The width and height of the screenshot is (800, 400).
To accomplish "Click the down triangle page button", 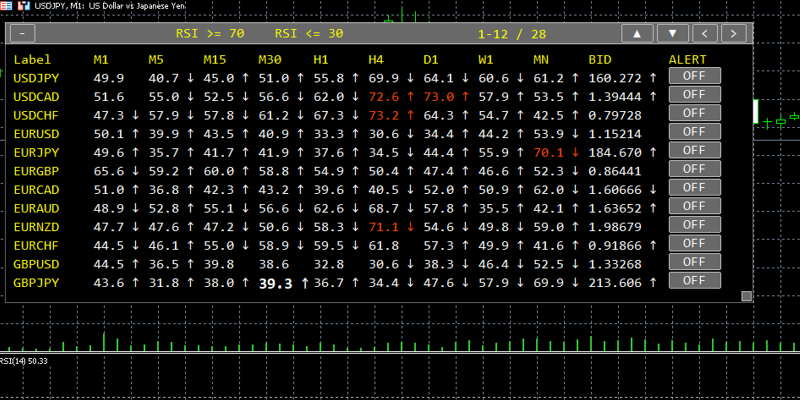I will click(672, 34).
